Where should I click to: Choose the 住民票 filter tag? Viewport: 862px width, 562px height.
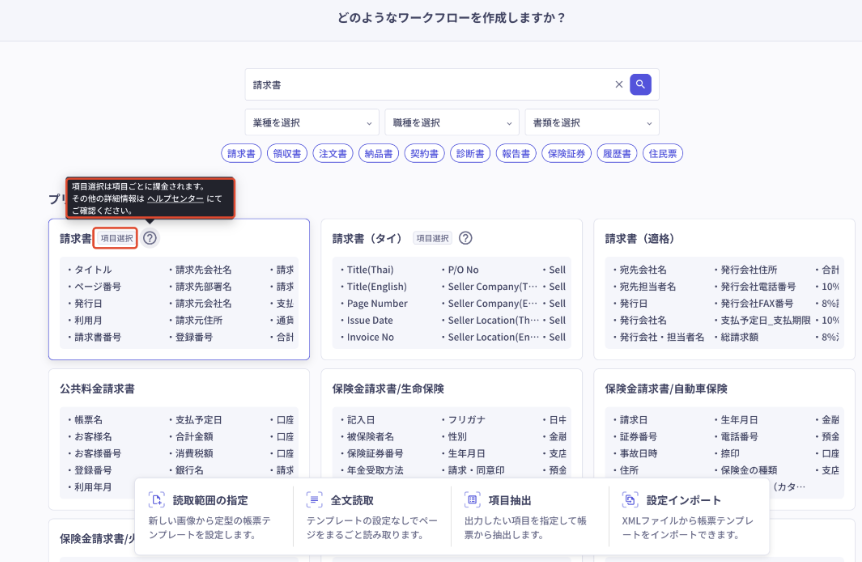pos(663,154)
